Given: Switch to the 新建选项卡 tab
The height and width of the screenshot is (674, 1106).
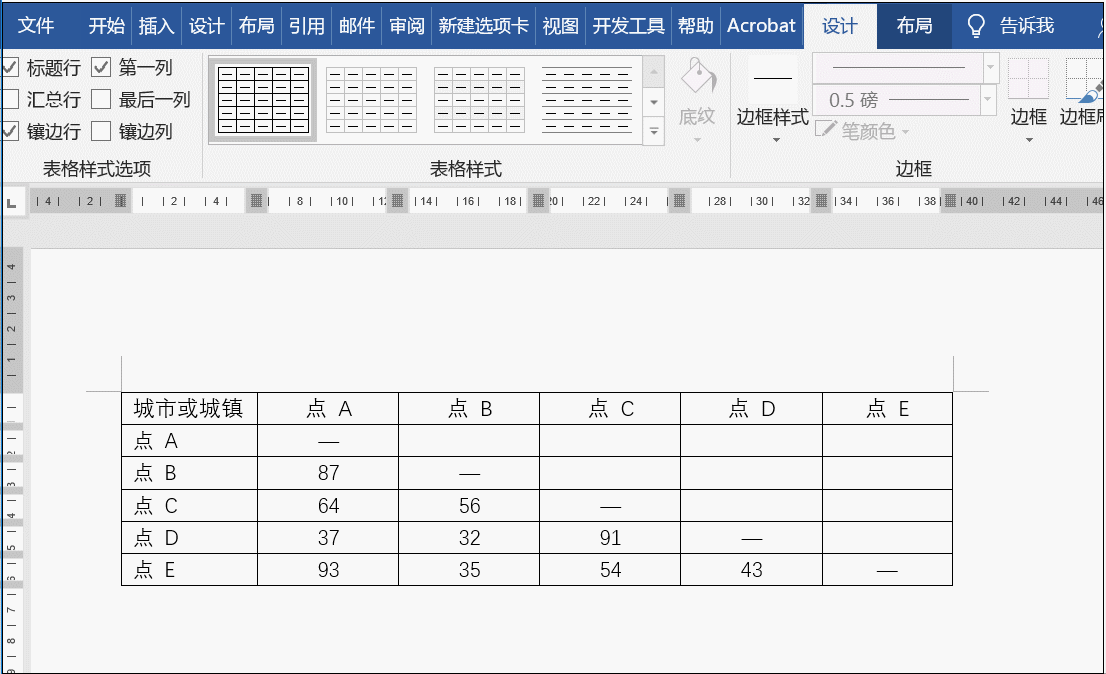Looking at the screenshot, I should click(x=483, y=26).
